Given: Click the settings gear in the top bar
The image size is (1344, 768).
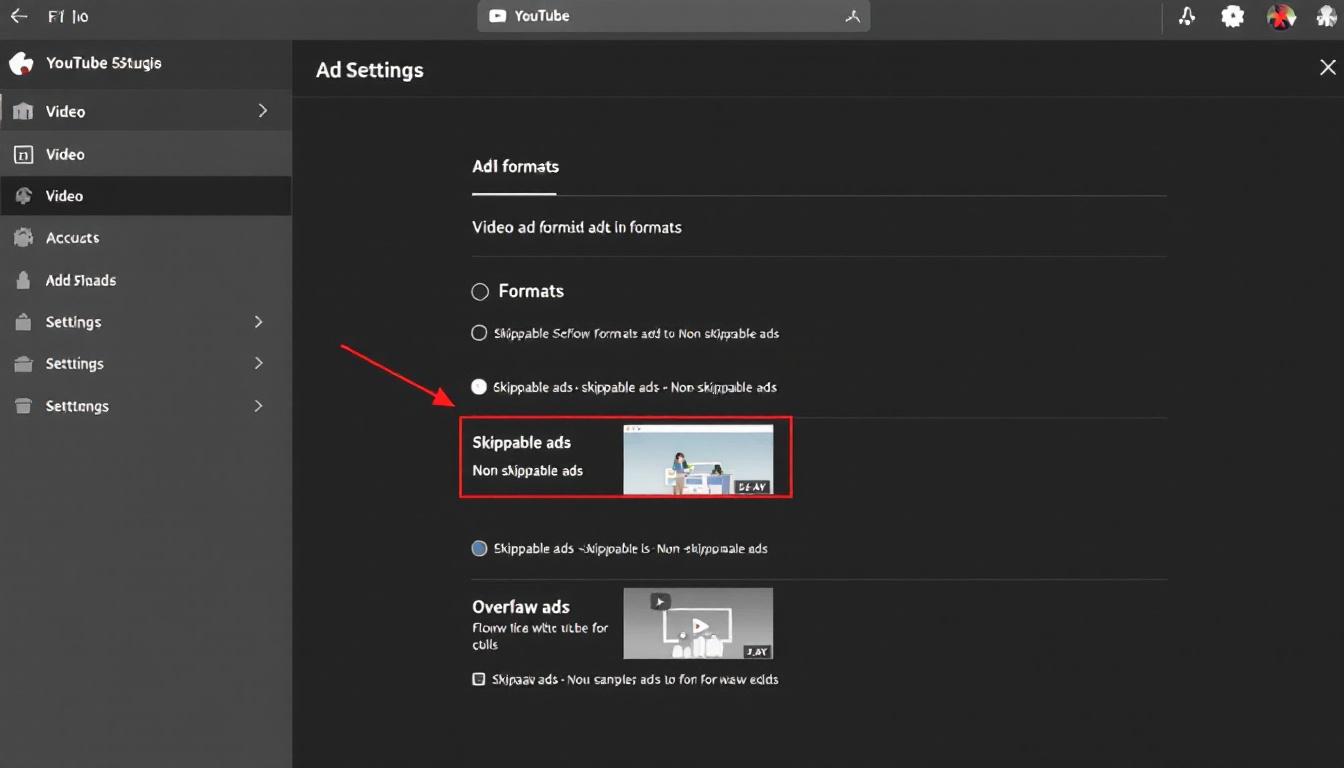Looking at the screenshot, I should pos(1232,15).
